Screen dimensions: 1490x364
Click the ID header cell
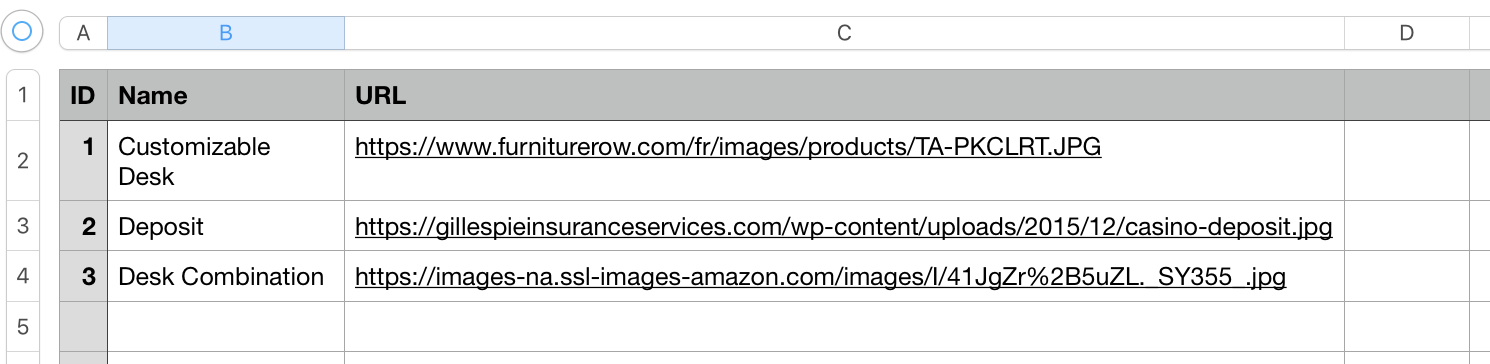(x=84, y=96)
